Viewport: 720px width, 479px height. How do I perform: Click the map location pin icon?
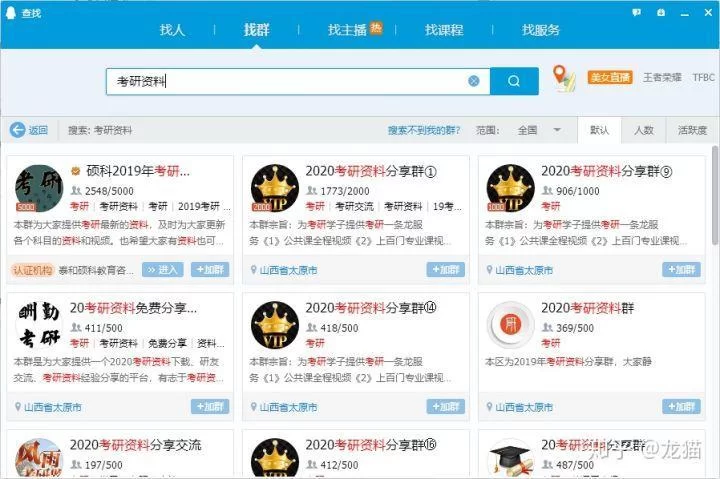(564, 78)
